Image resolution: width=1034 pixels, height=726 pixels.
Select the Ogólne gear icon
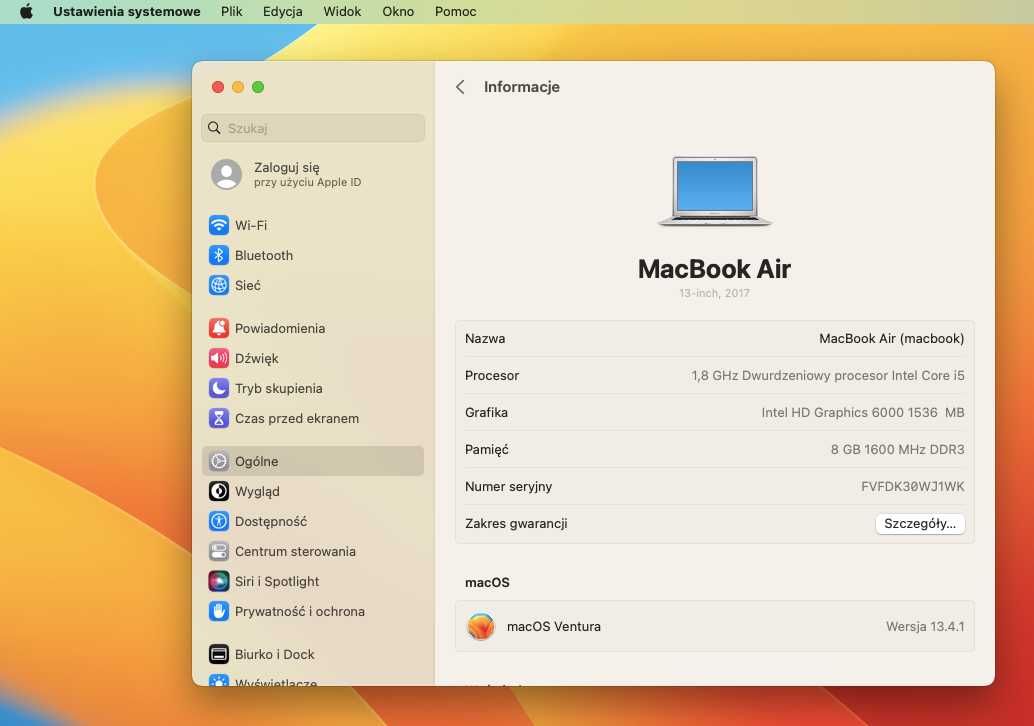pos(219,462)
